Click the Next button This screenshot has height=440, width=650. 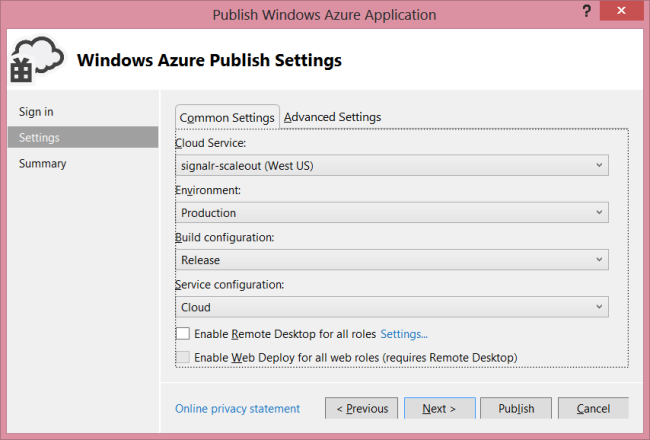(439, 408)
